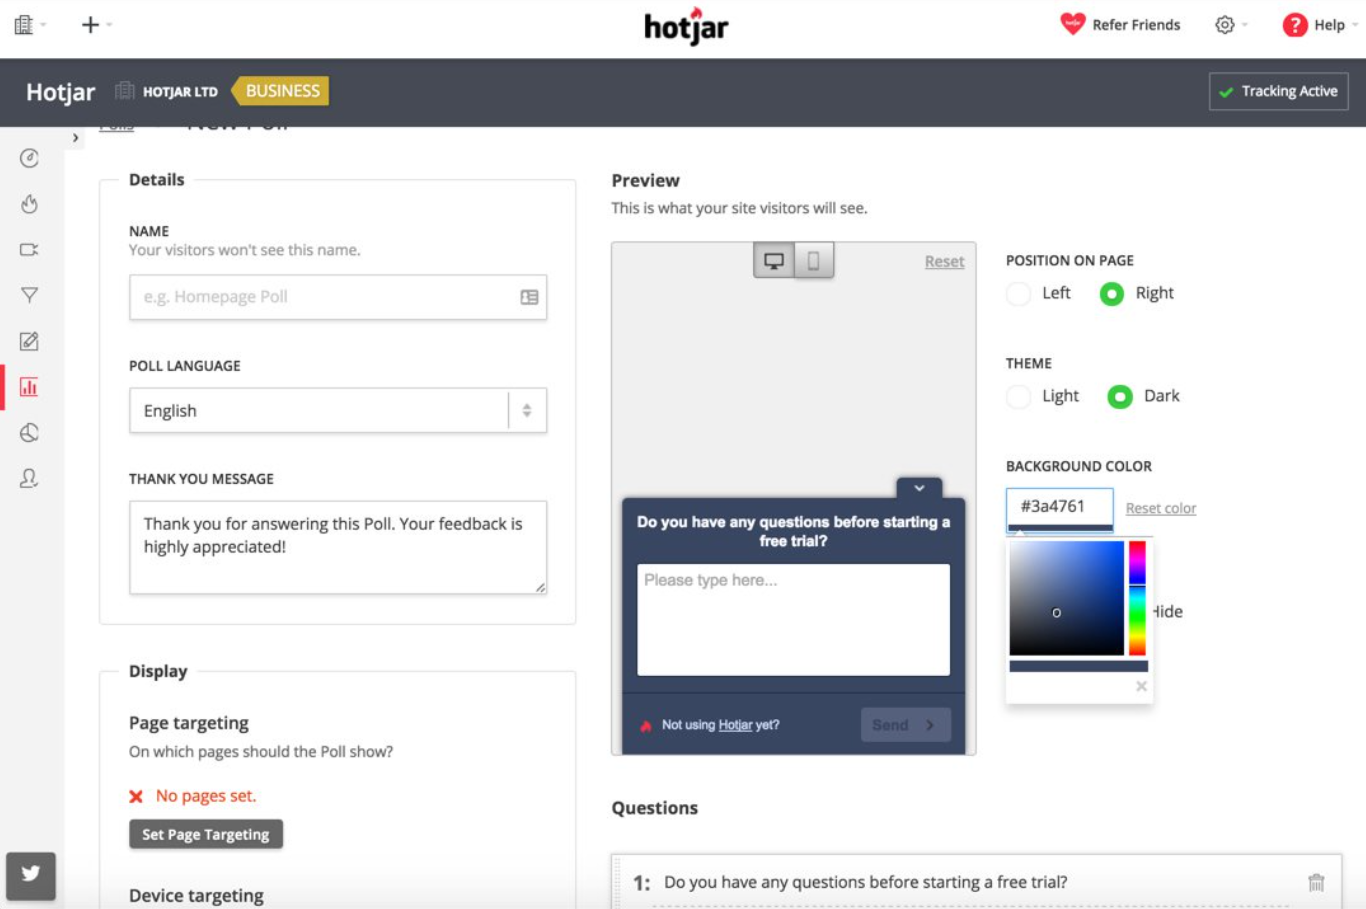The width and height of the screenshot is (1366, 909).
Task: Open Surveys pie chart sidebar icon
Action: pyautogui.click(x=29, y=433)
